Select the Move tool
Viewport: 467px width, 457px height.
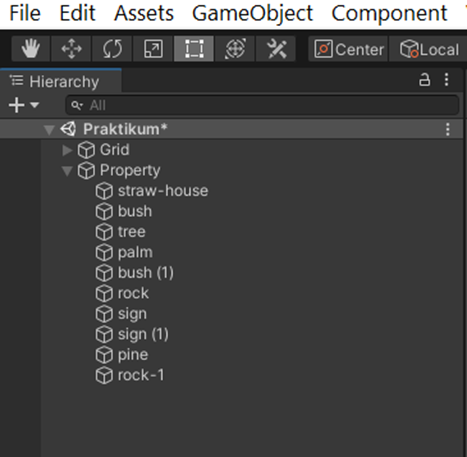[71, 49]
